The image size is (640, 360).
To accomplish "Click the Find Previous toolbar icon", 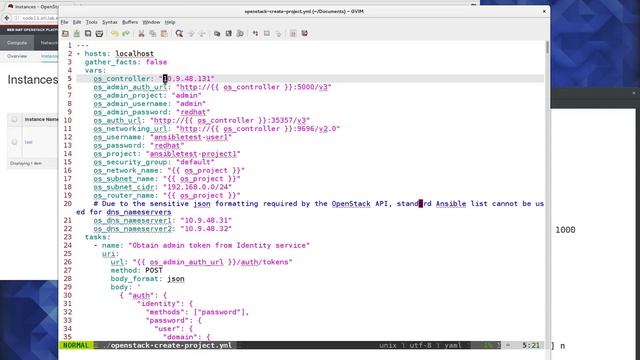I will tap(202, 33).
